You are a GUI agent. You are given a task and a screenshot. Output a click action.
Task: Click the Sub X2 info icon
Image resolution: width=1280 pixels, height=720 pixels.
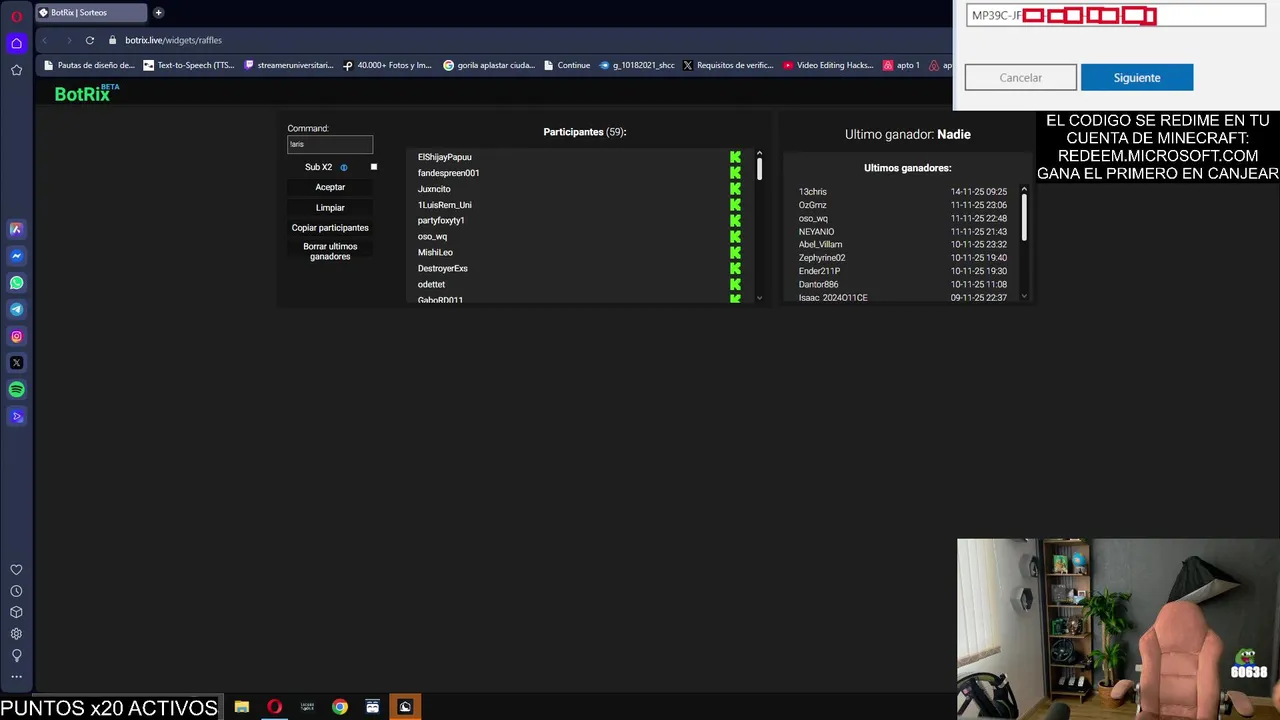pyautogui.click(x=344, y=168)
